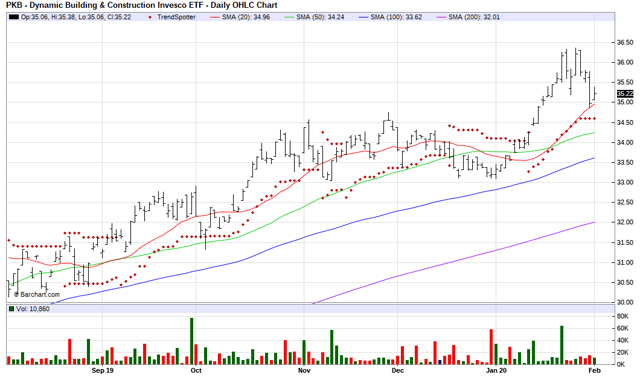Viewport: 640px width, 389px height.
Task: Click the 34.50 price axis label
Action: point(625,122)
